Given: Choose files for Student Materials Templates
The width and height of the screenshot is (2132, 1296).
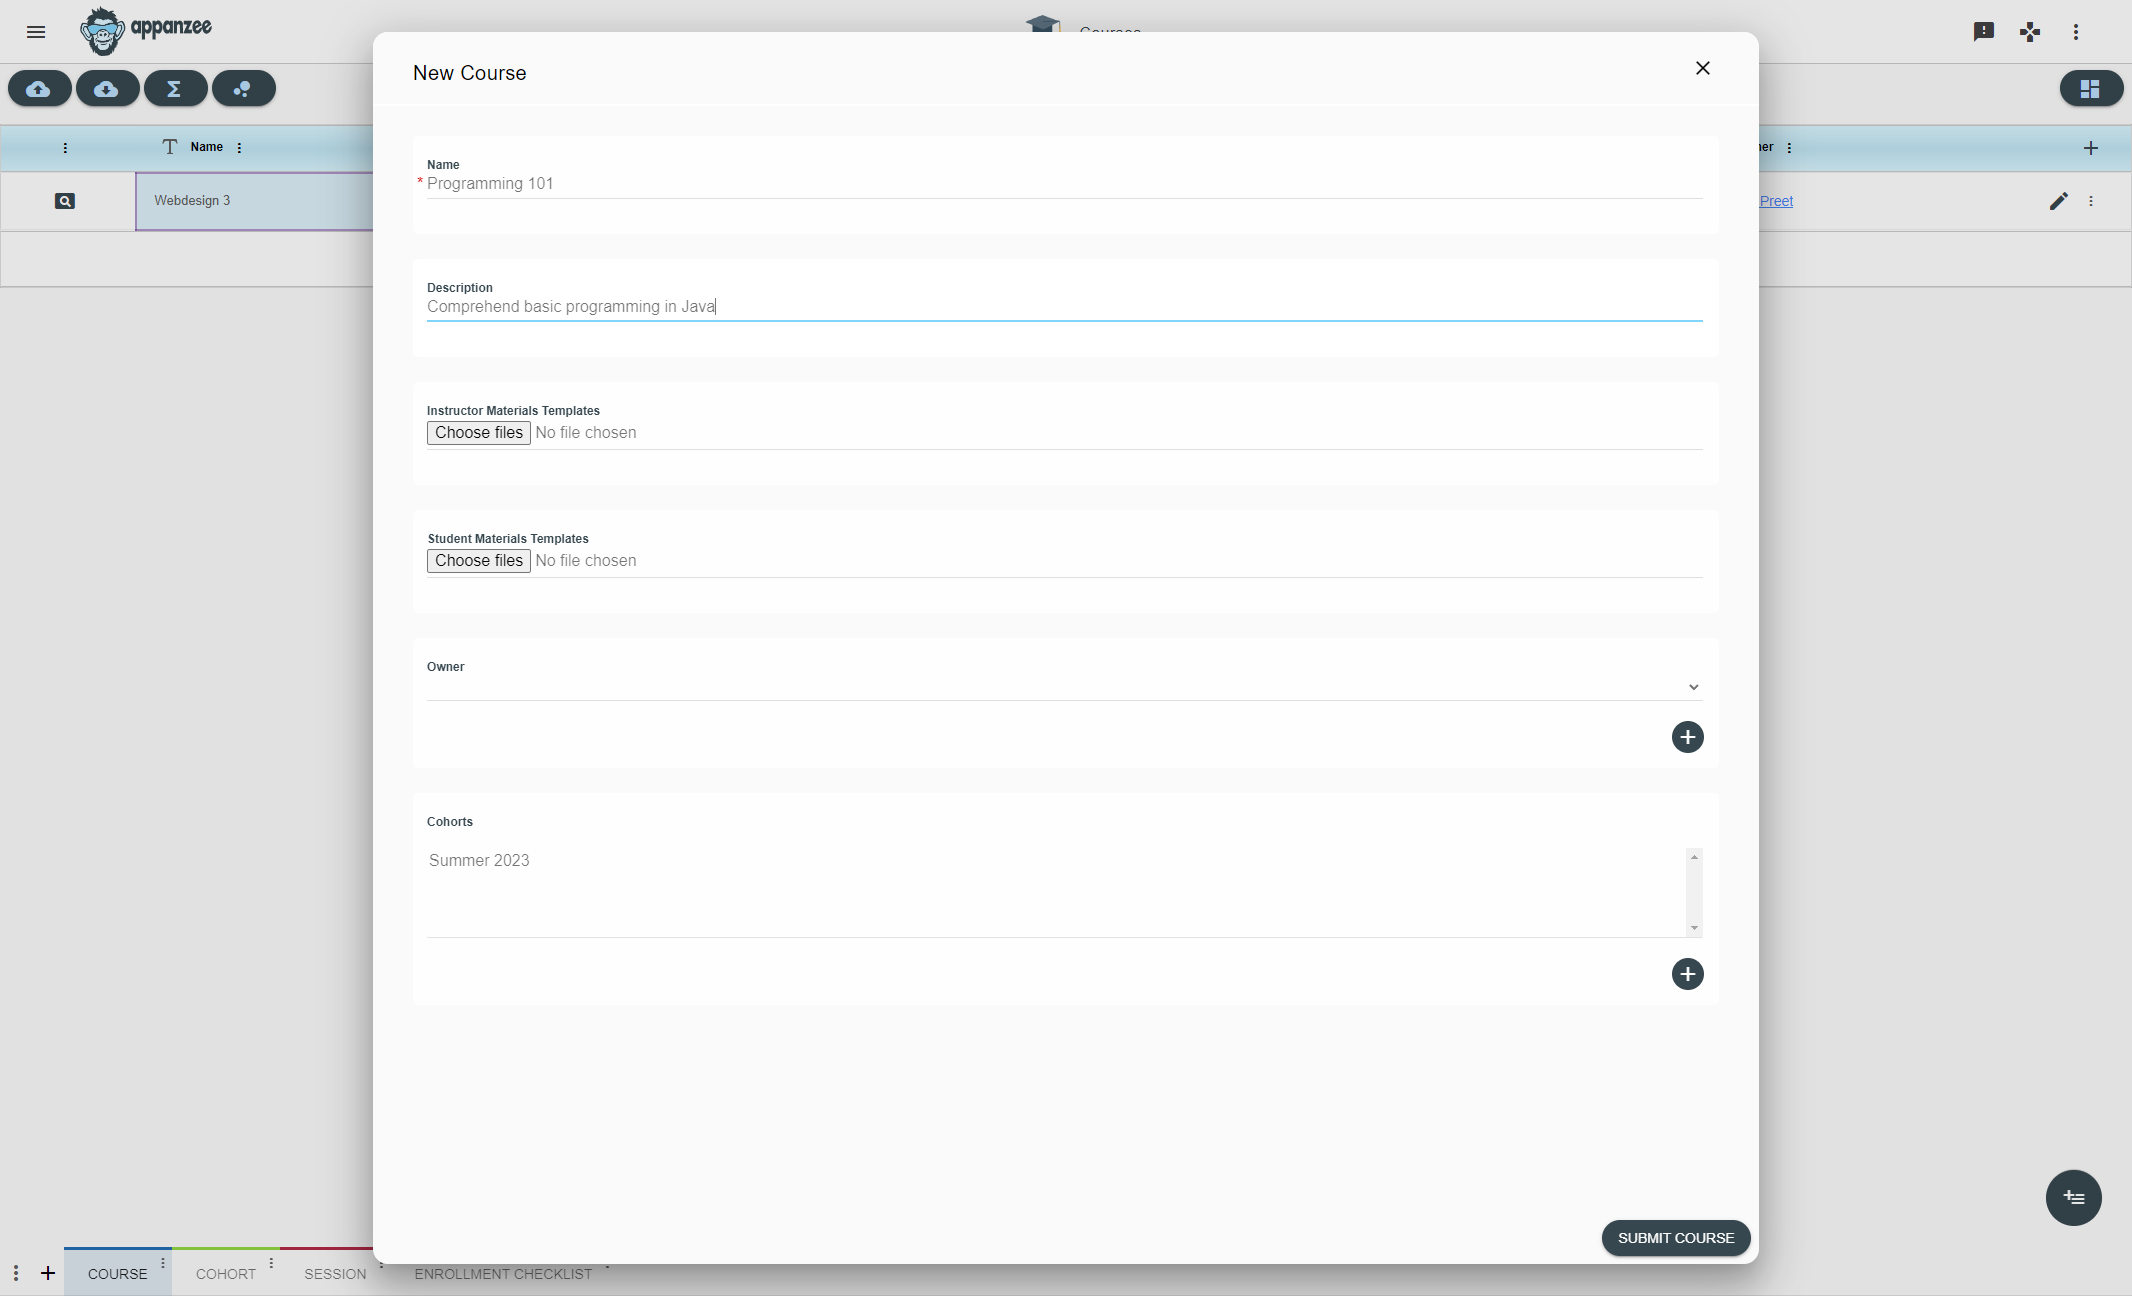Looking at the screenshot, I should point(479,561).
